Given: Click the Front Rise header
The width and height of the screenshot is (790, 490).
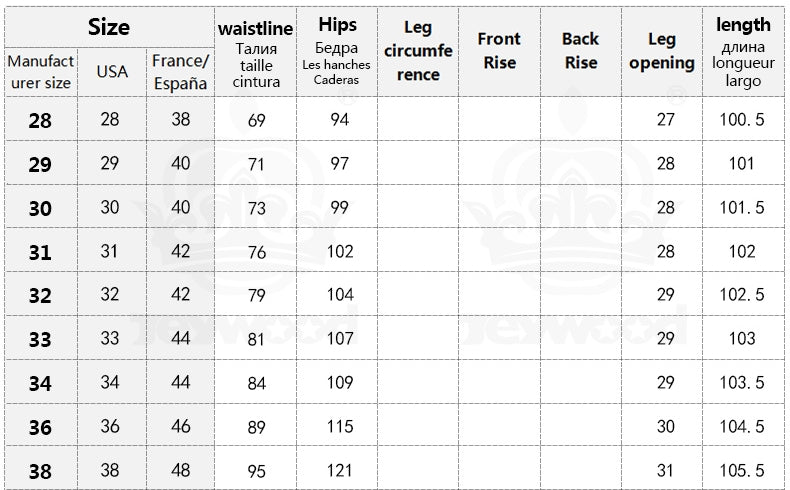Looking at the screenshot, I should tap(499, 52).
